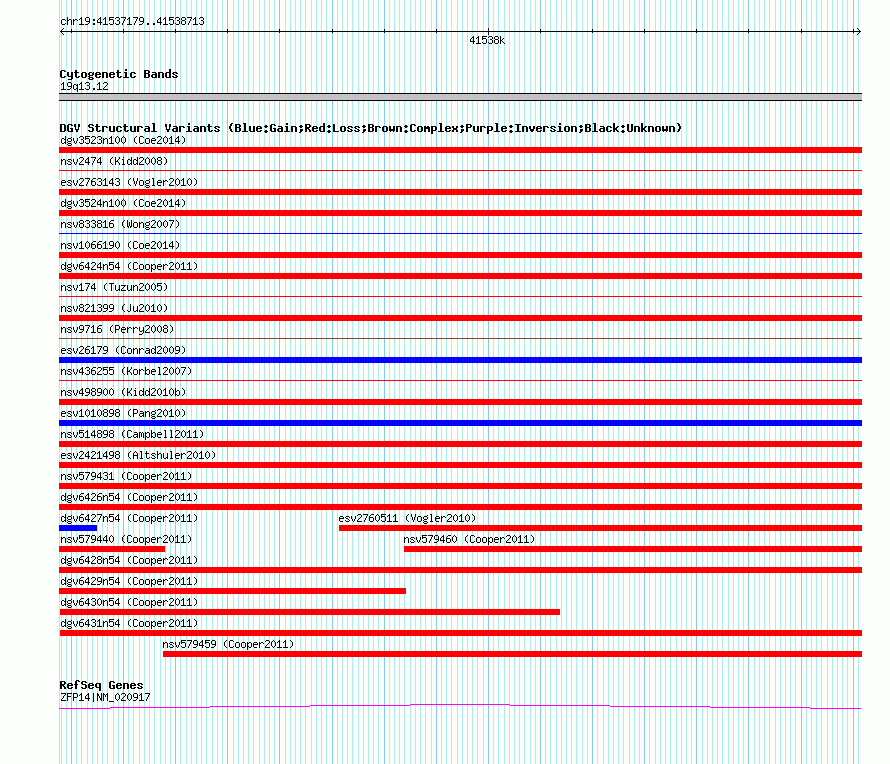Click the nsv579431 (Cooper2011) label
This screenshot has width=890, height=764.
[x=126, y=476]
